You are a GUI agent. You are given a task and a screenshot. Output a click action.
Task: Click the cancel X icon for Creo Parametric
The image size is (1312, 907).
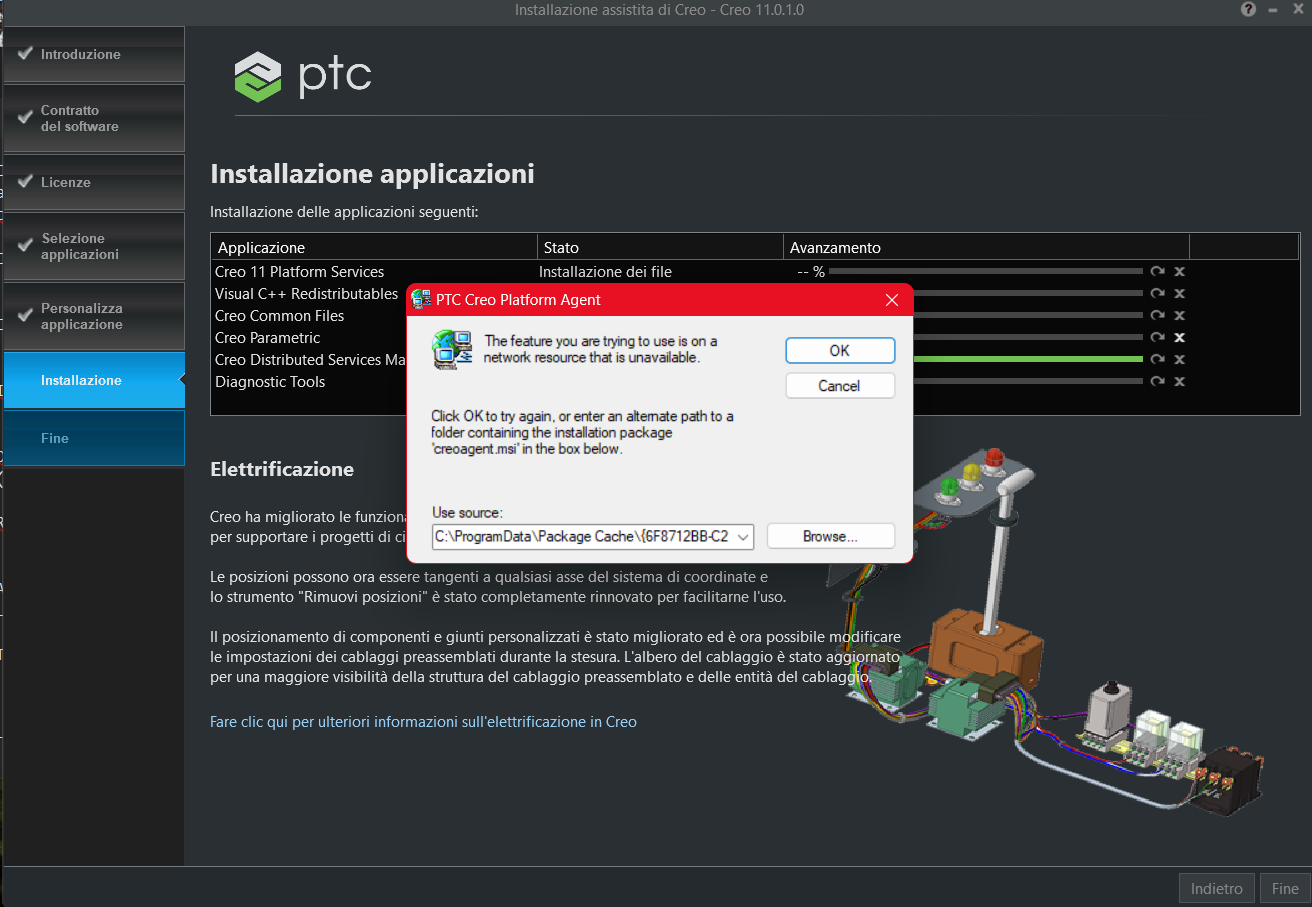coord(1180,337)
